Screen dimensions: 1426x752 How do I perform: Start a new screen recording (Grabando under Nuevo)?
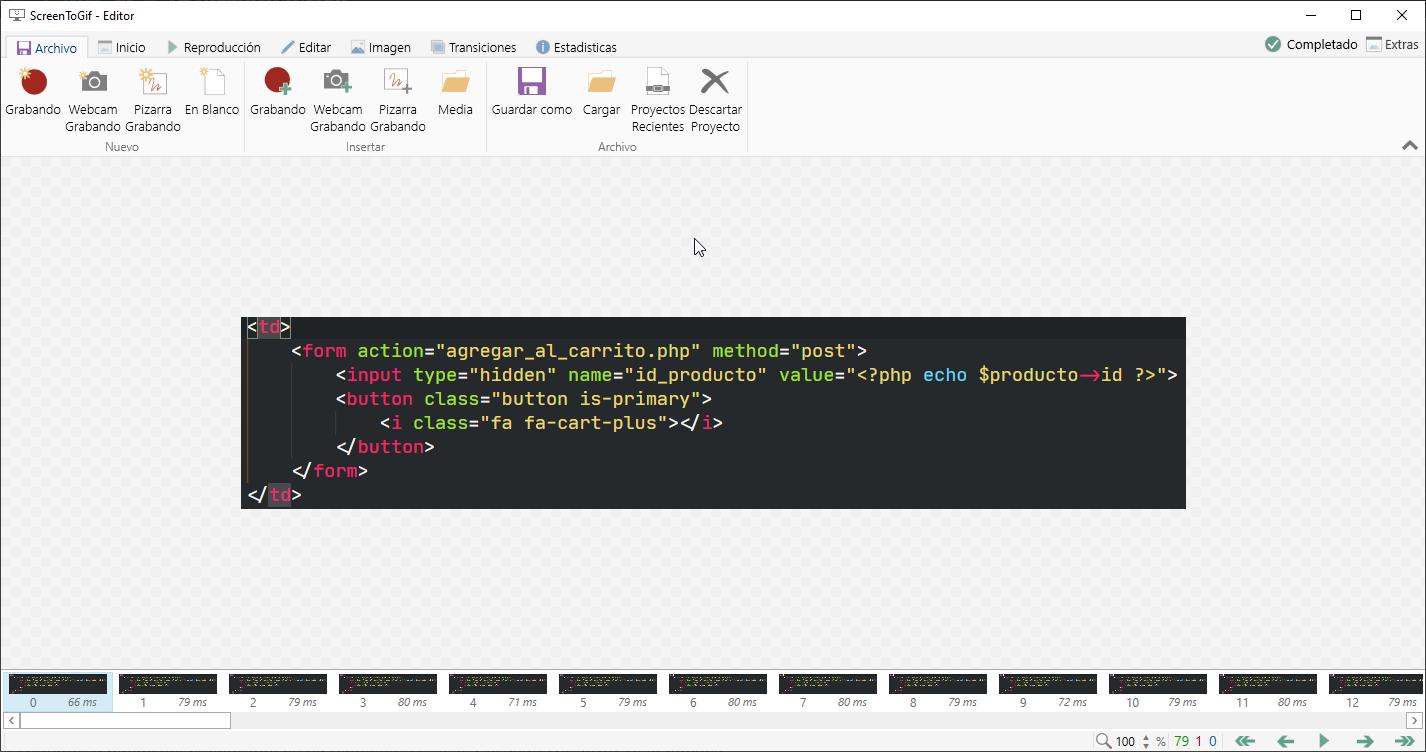pyautogui.click(x=33, y=92)
